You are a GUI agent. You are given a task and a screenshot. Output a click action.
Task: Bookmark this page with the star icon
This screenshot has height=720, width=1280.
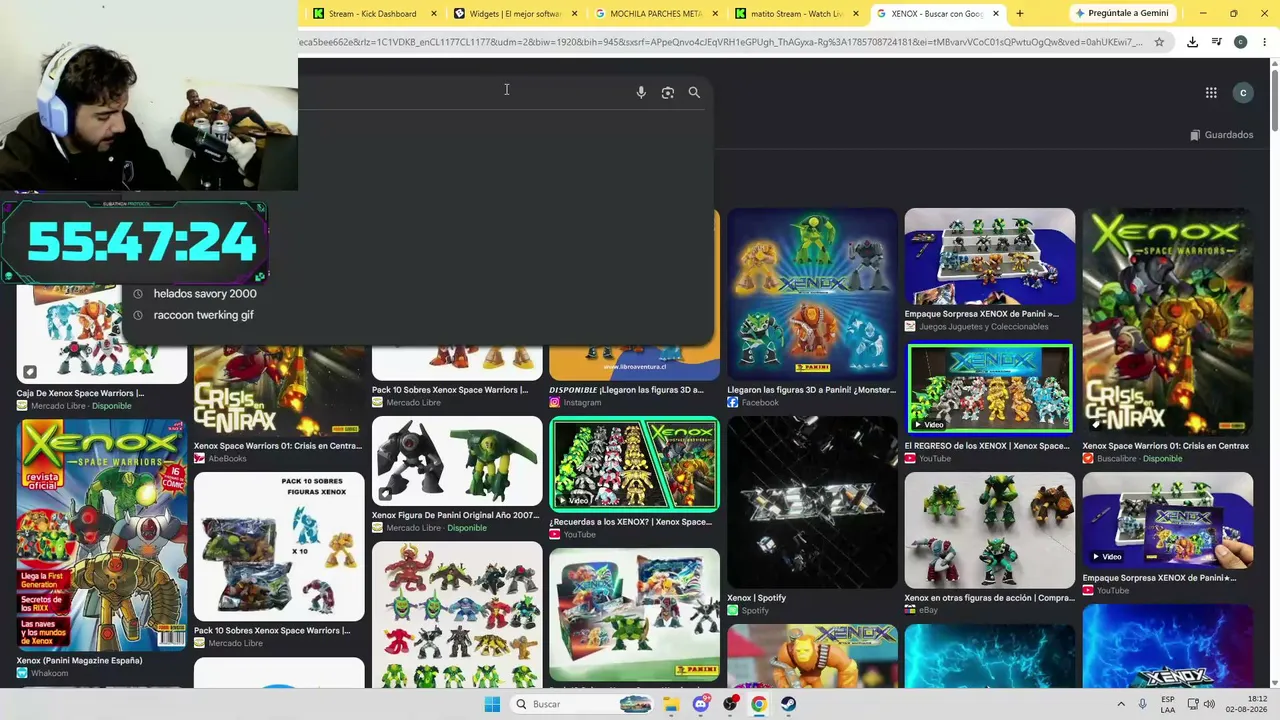(x=1159, y=42)
